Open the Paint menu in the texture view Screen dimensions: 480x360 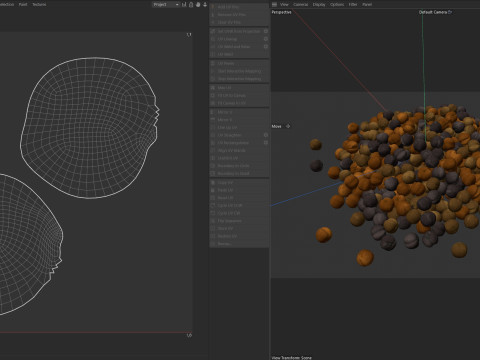(x=23, y=4)
